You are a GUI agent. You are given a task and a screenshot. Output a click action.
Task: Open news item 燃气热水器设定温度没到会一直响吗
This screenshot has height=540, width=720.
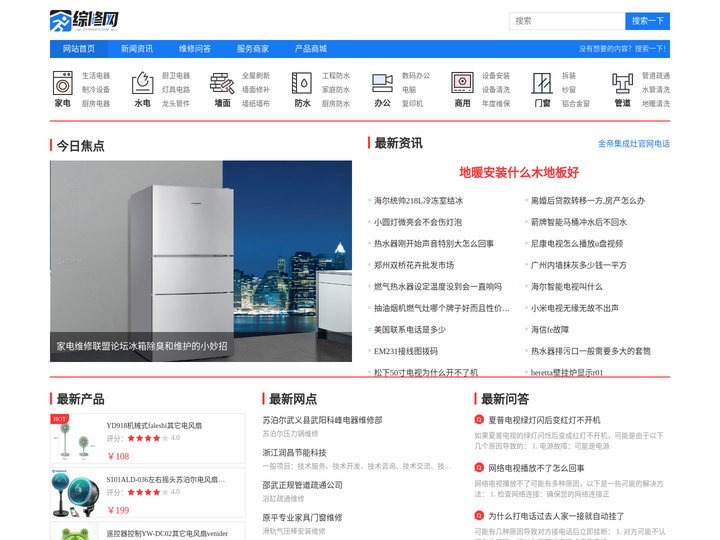(438, 287)
